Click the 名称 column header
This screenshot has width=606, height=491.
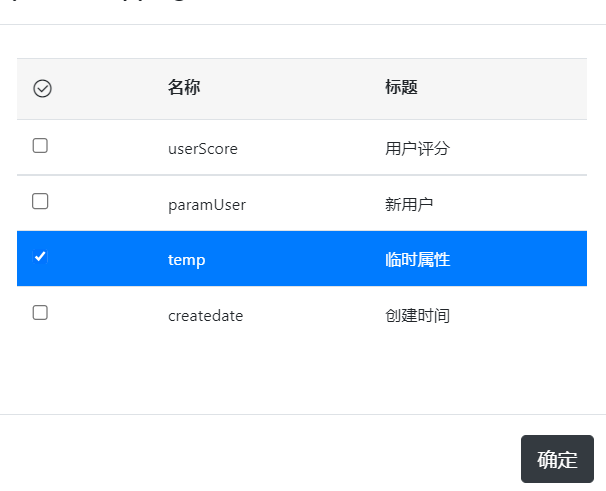[x=184, y=88]
